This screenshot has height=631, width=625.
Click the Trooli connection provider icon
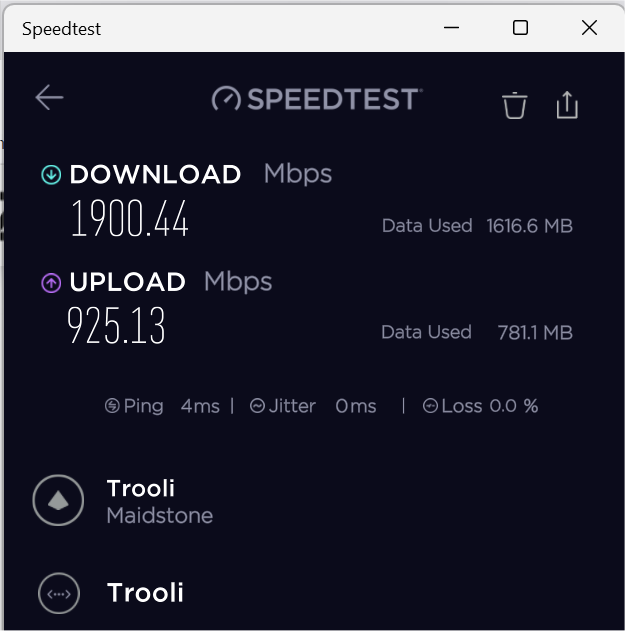point(58,593)
